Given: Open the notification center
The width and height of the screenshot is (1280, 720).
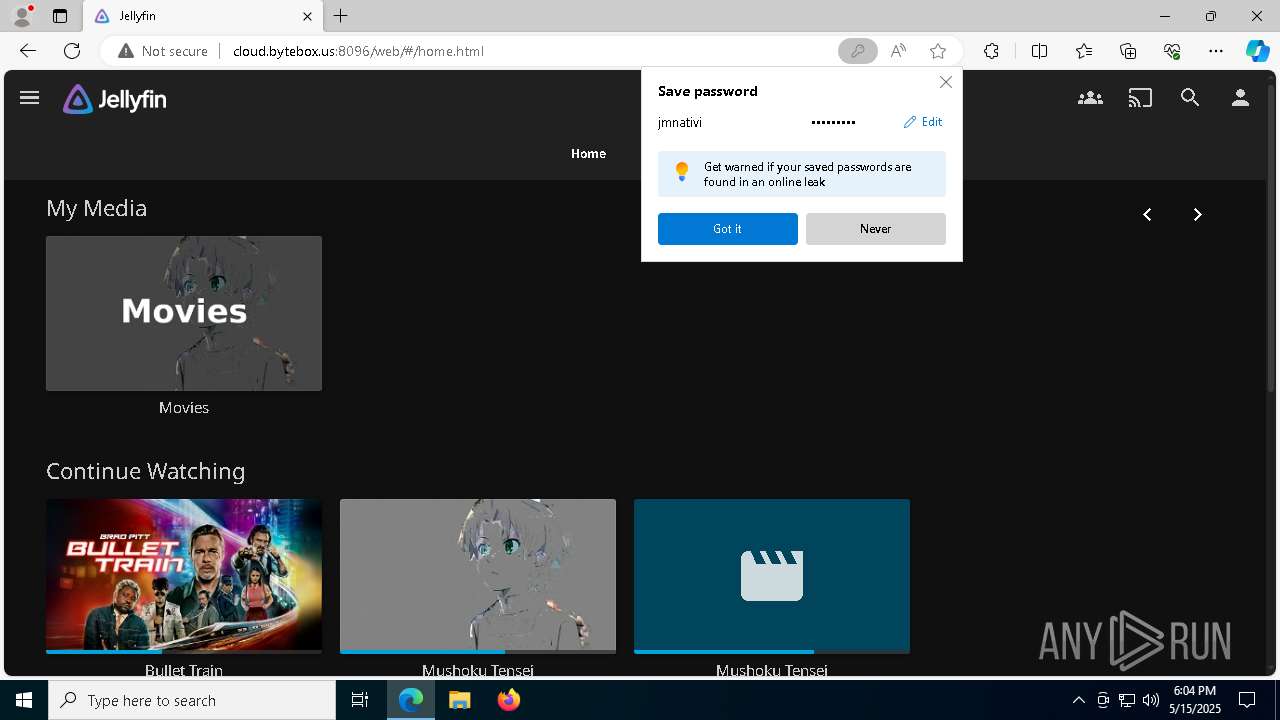Looking at the screenshot, I should (x=1247, y=700).
